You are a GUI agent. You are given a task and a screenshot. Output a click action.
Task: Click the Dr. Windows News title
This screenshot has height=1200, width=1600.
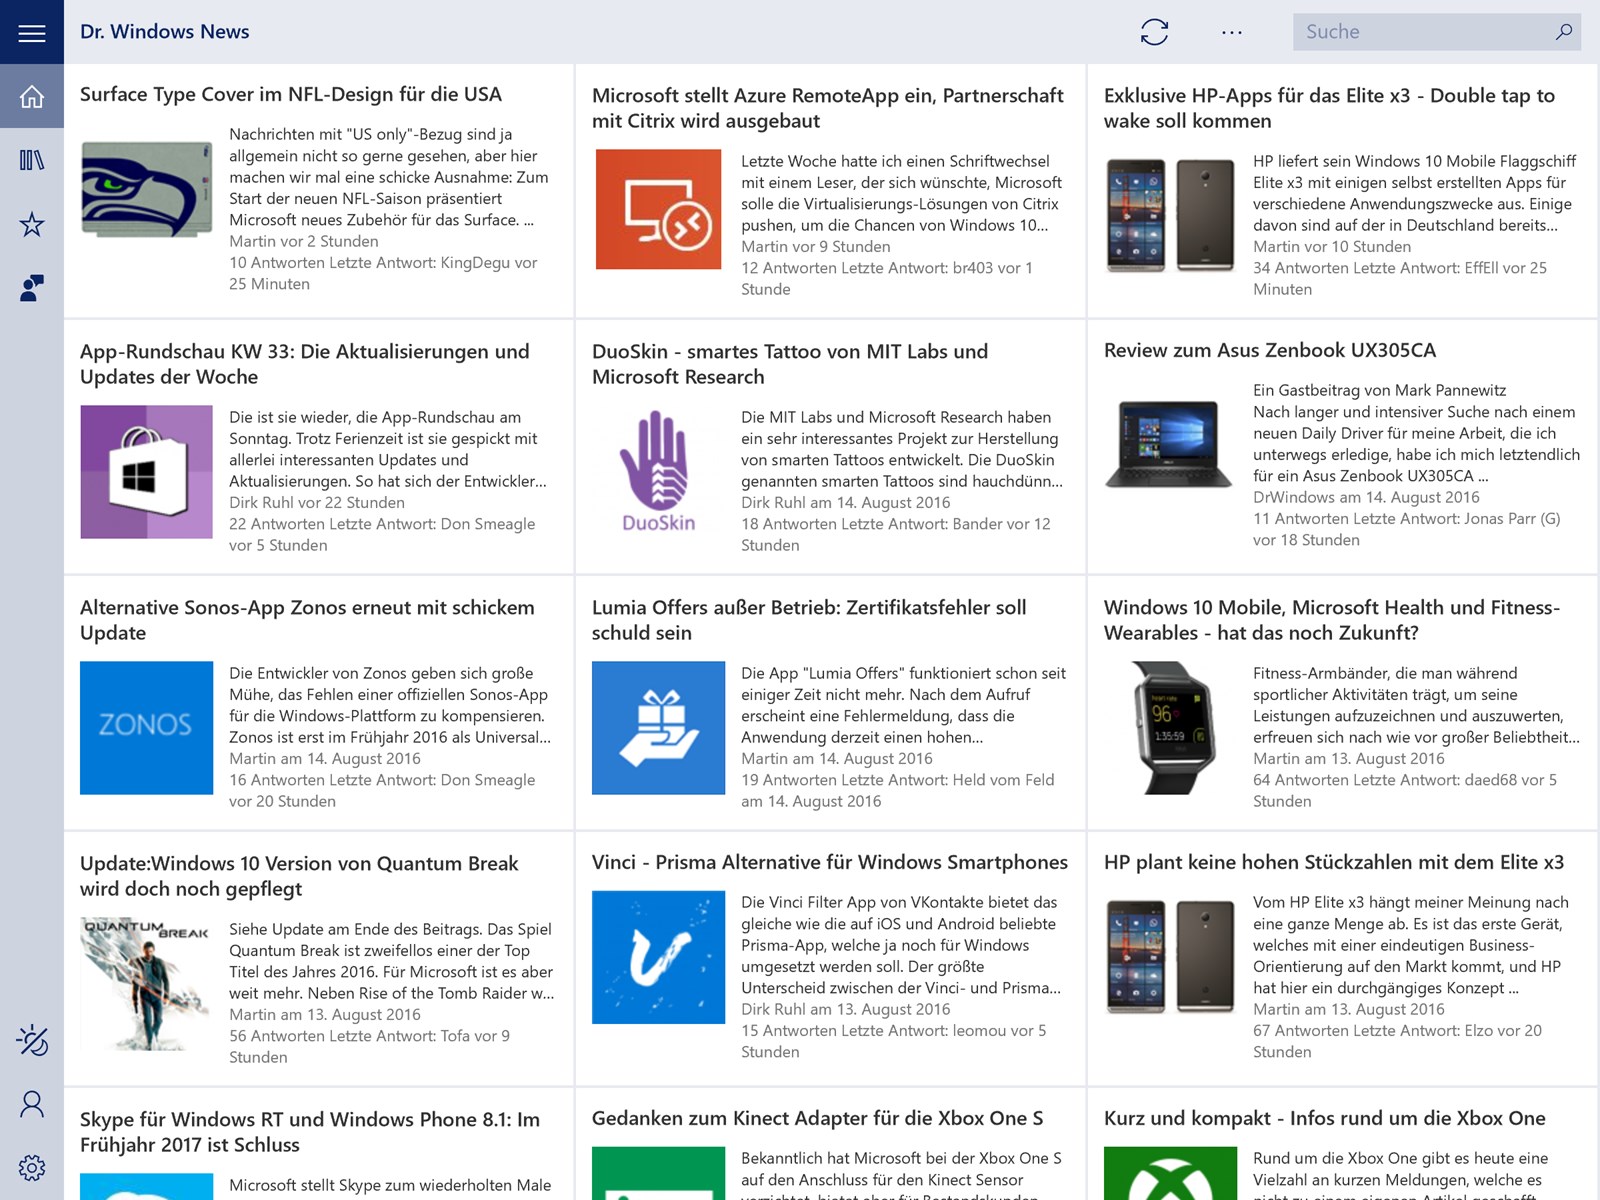pos(165,32)
